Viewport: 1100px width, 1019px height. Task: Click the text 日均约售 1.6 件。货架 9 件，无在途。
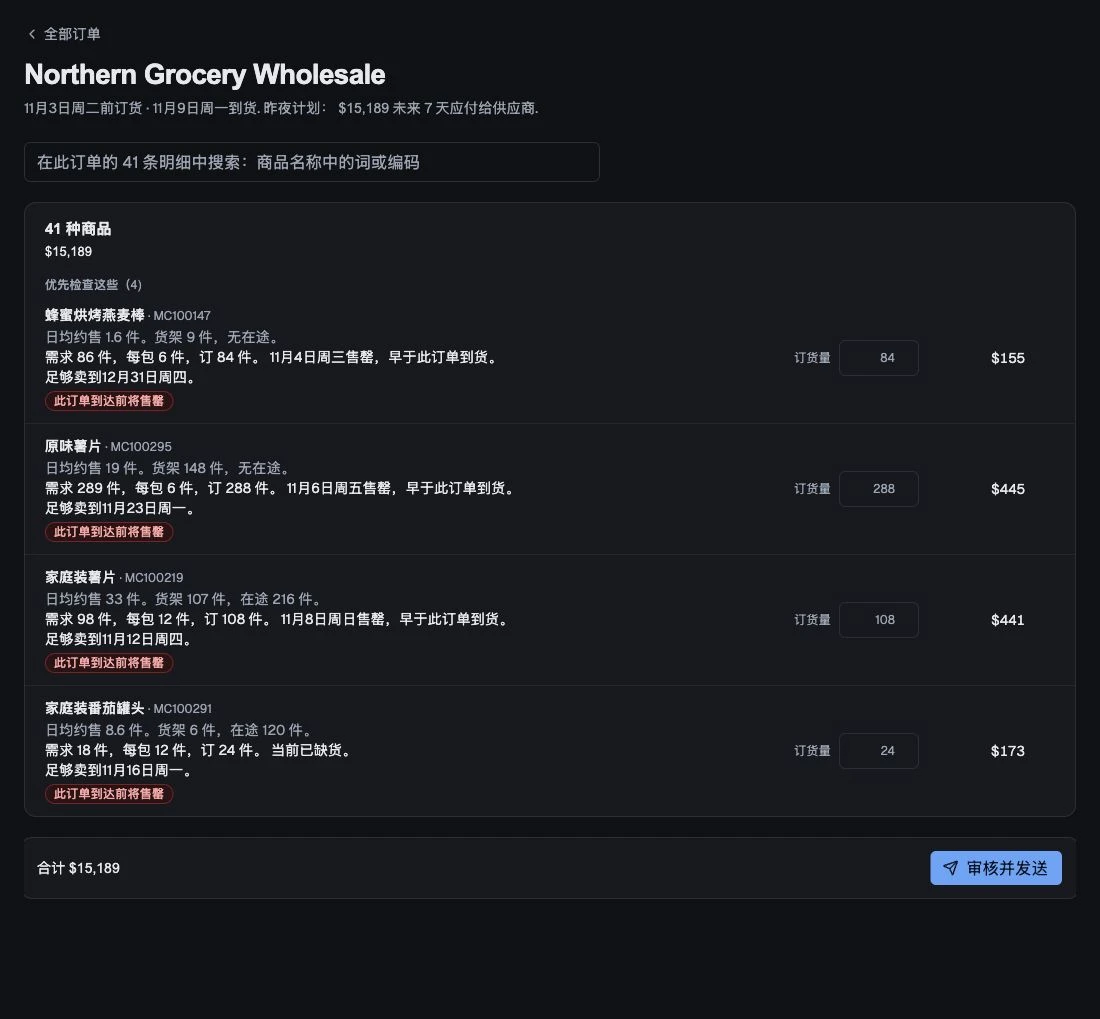pyautogui.click(x=164, y=337)
